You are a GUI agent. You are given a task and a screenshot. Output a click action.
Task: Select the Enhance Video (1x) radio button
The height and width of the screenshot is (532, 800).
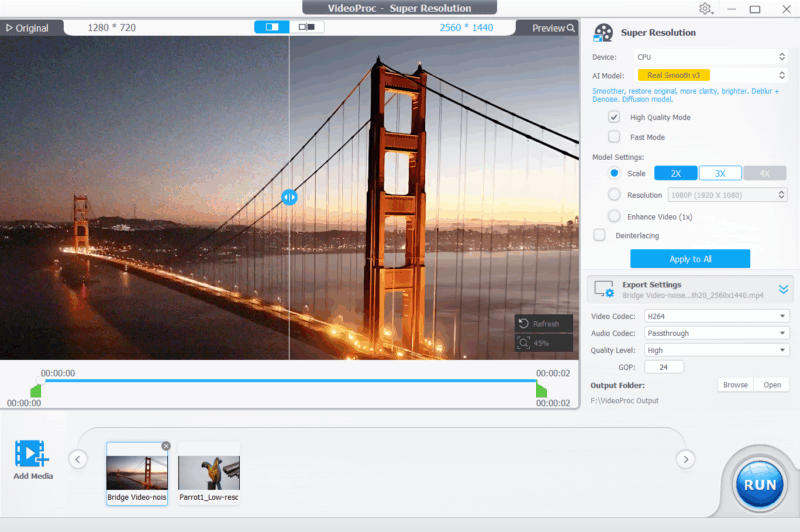[x=614, y=216]
